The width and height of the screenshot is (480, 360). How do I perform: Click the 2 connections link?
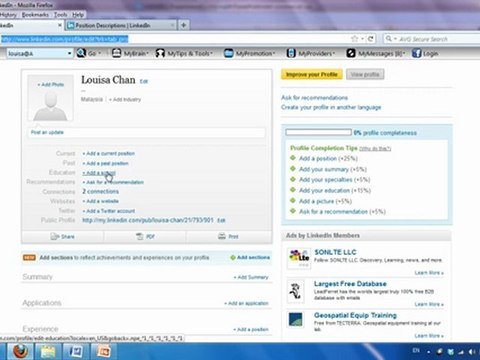(100, 191)
